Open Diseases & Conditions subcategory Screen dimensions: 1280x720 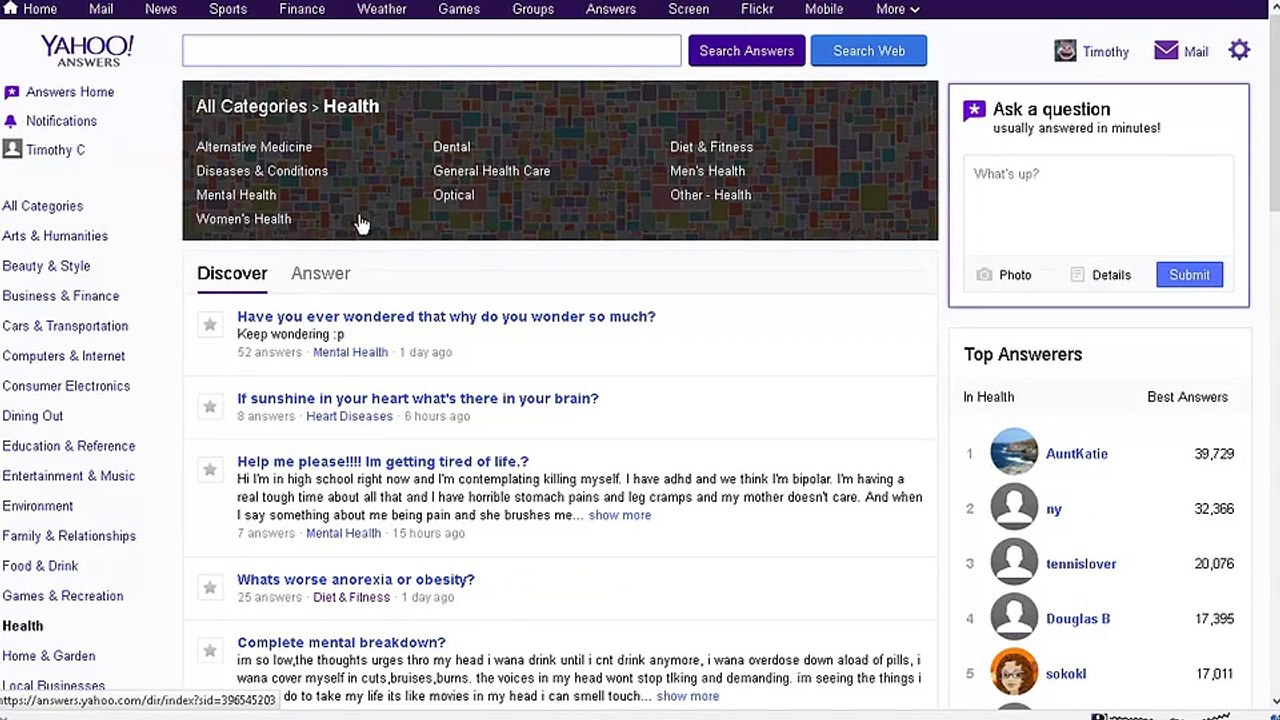click(262, 171)
